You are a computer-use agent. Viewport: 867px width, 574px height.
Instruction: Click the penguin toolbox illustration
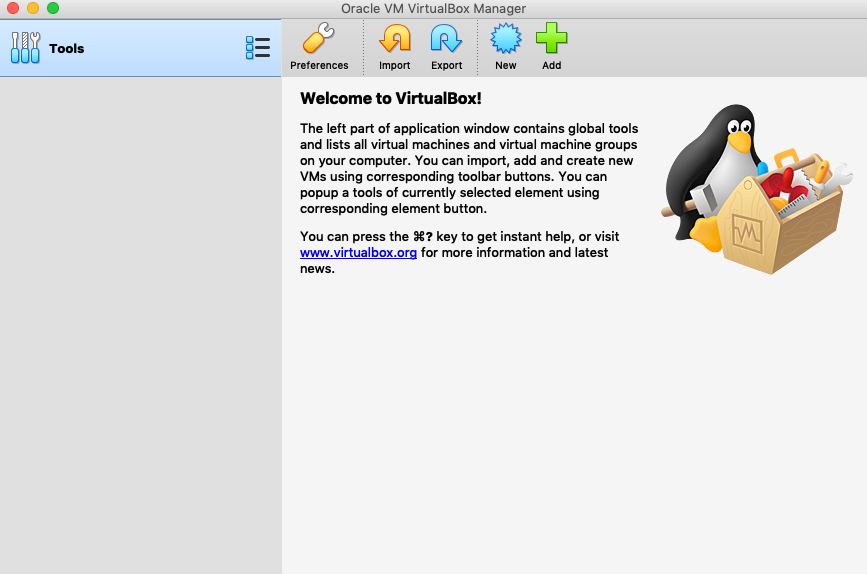756,189
